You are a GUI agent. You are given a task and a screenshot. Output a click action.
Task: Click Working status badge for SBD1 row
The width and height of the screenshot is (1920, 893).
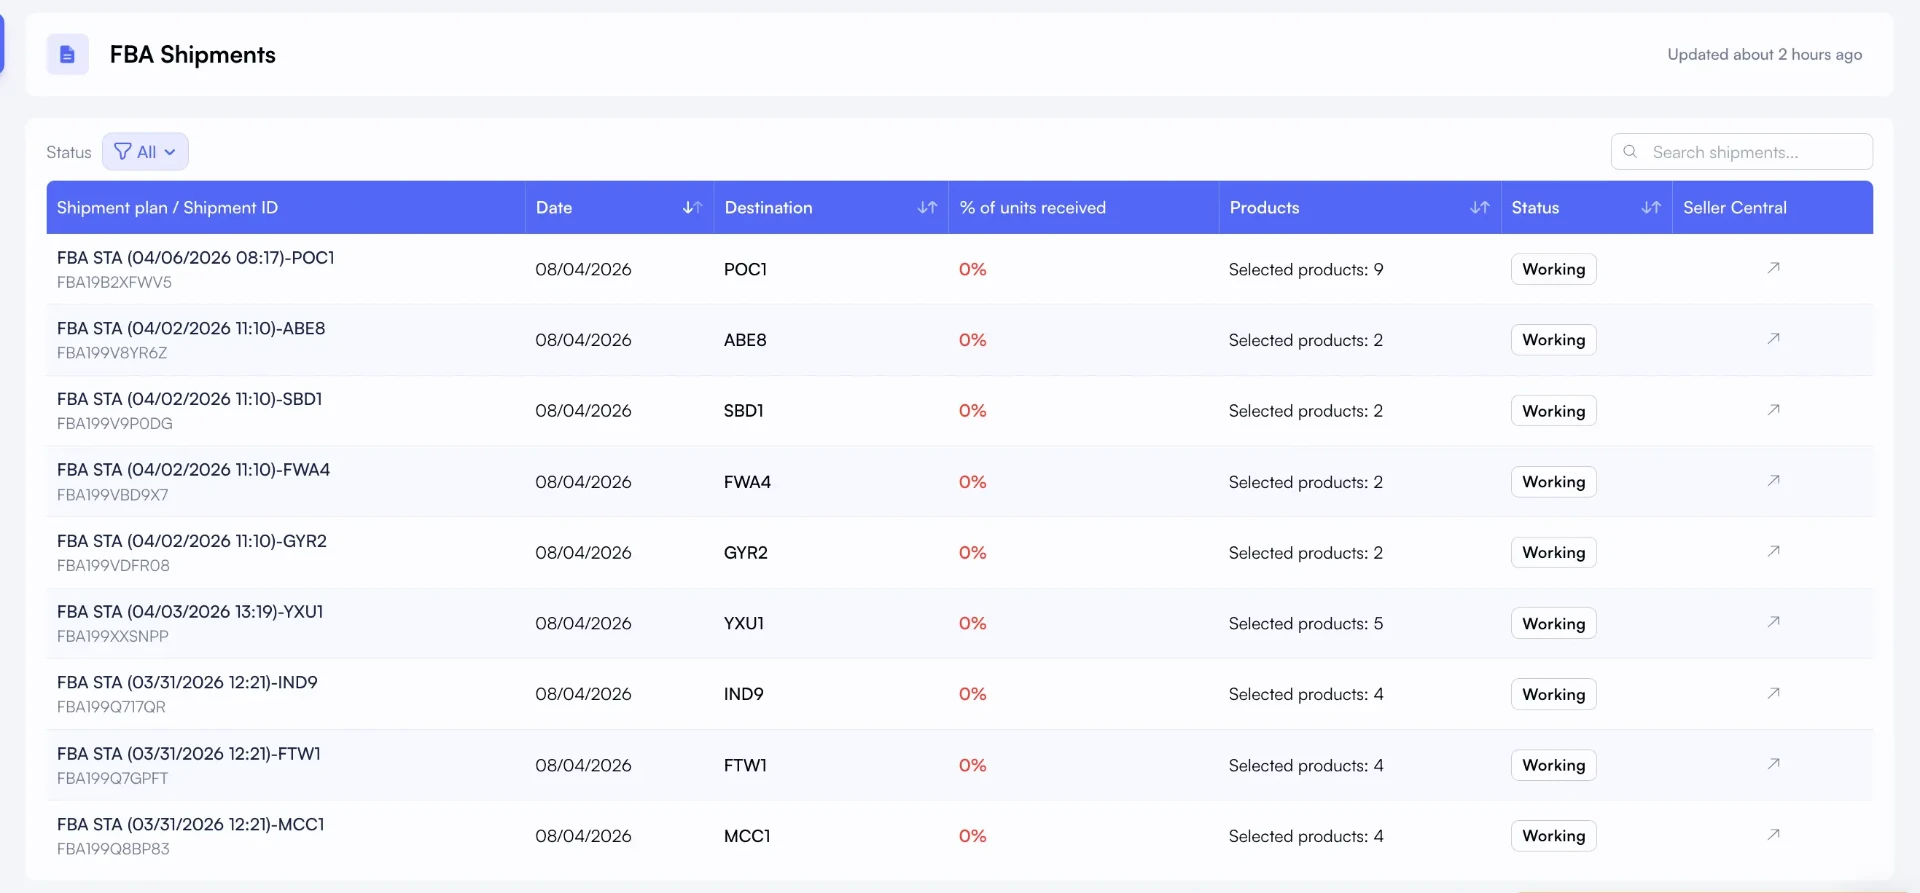1553,411
